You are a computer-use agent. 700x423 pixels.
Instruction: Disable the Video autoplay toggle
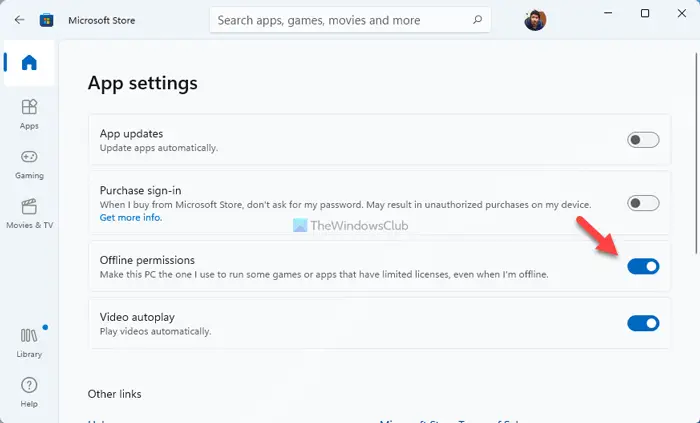[643, 323]
